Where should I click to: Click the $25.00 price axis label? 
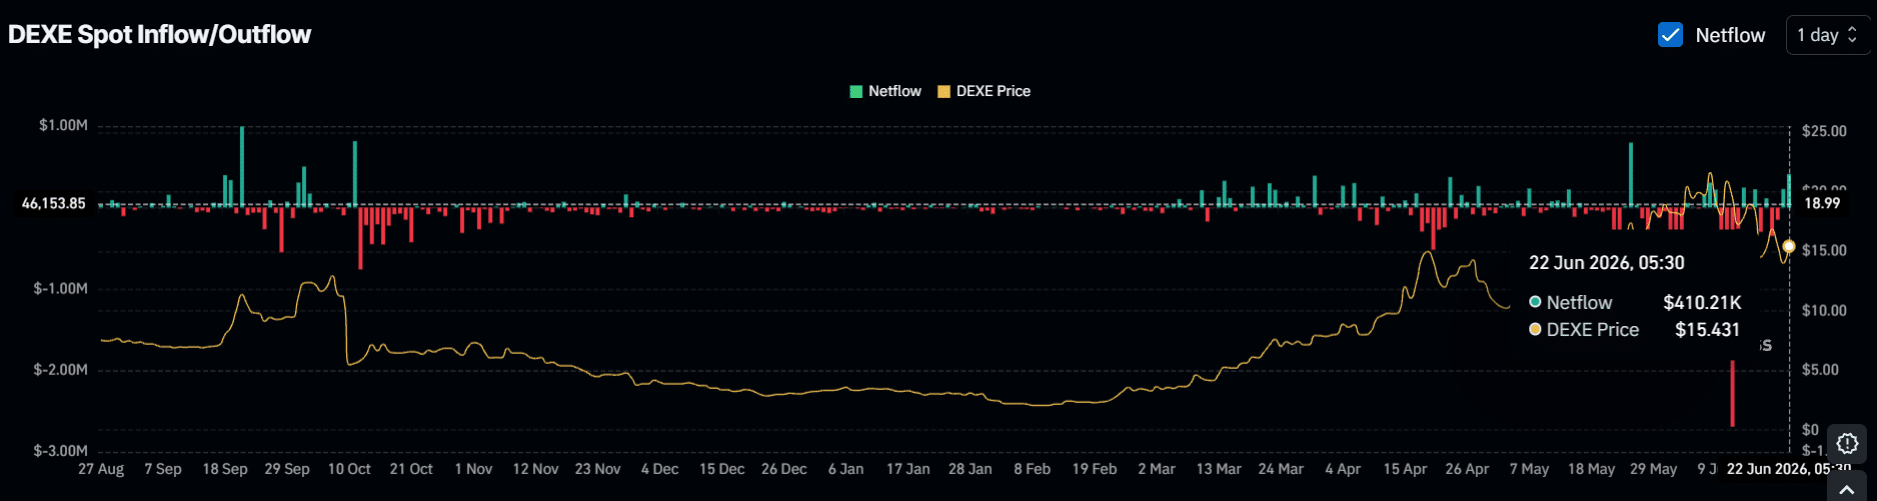[x=1824, y=131]
